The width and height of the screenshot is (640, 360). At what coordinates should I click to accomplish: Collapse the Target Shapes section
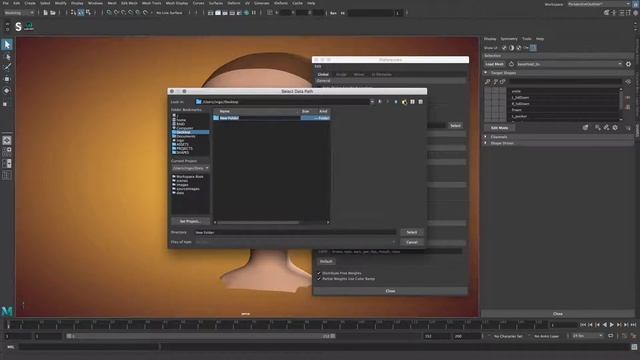click(x=486, y=73)
